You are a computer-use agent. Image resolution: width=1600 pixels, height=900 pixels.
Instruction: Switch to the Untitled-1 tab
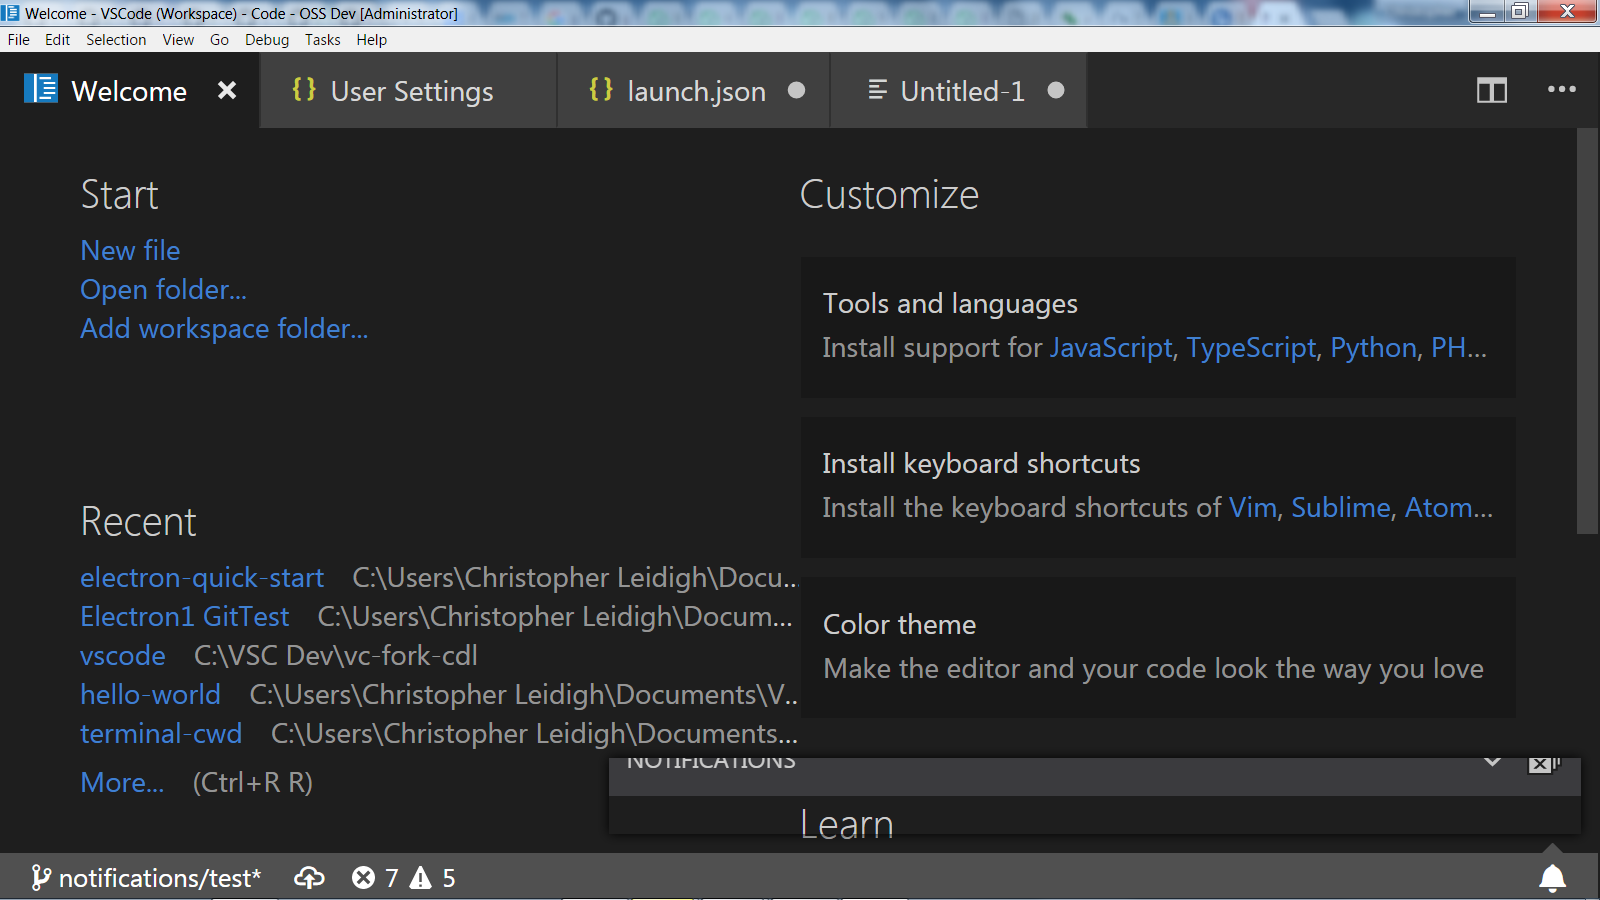pos(960,91)
